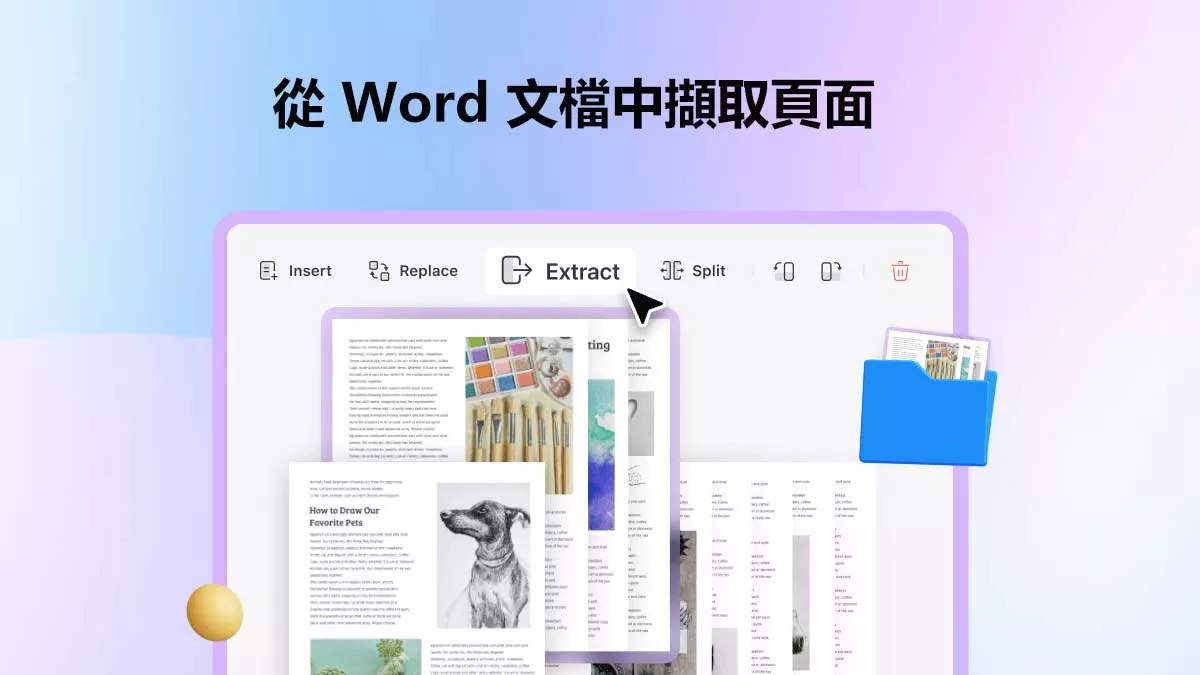This screenshot has height=675, width=1200.
Task: Click the Replace page icon
Action: click(x=379, y=271)
